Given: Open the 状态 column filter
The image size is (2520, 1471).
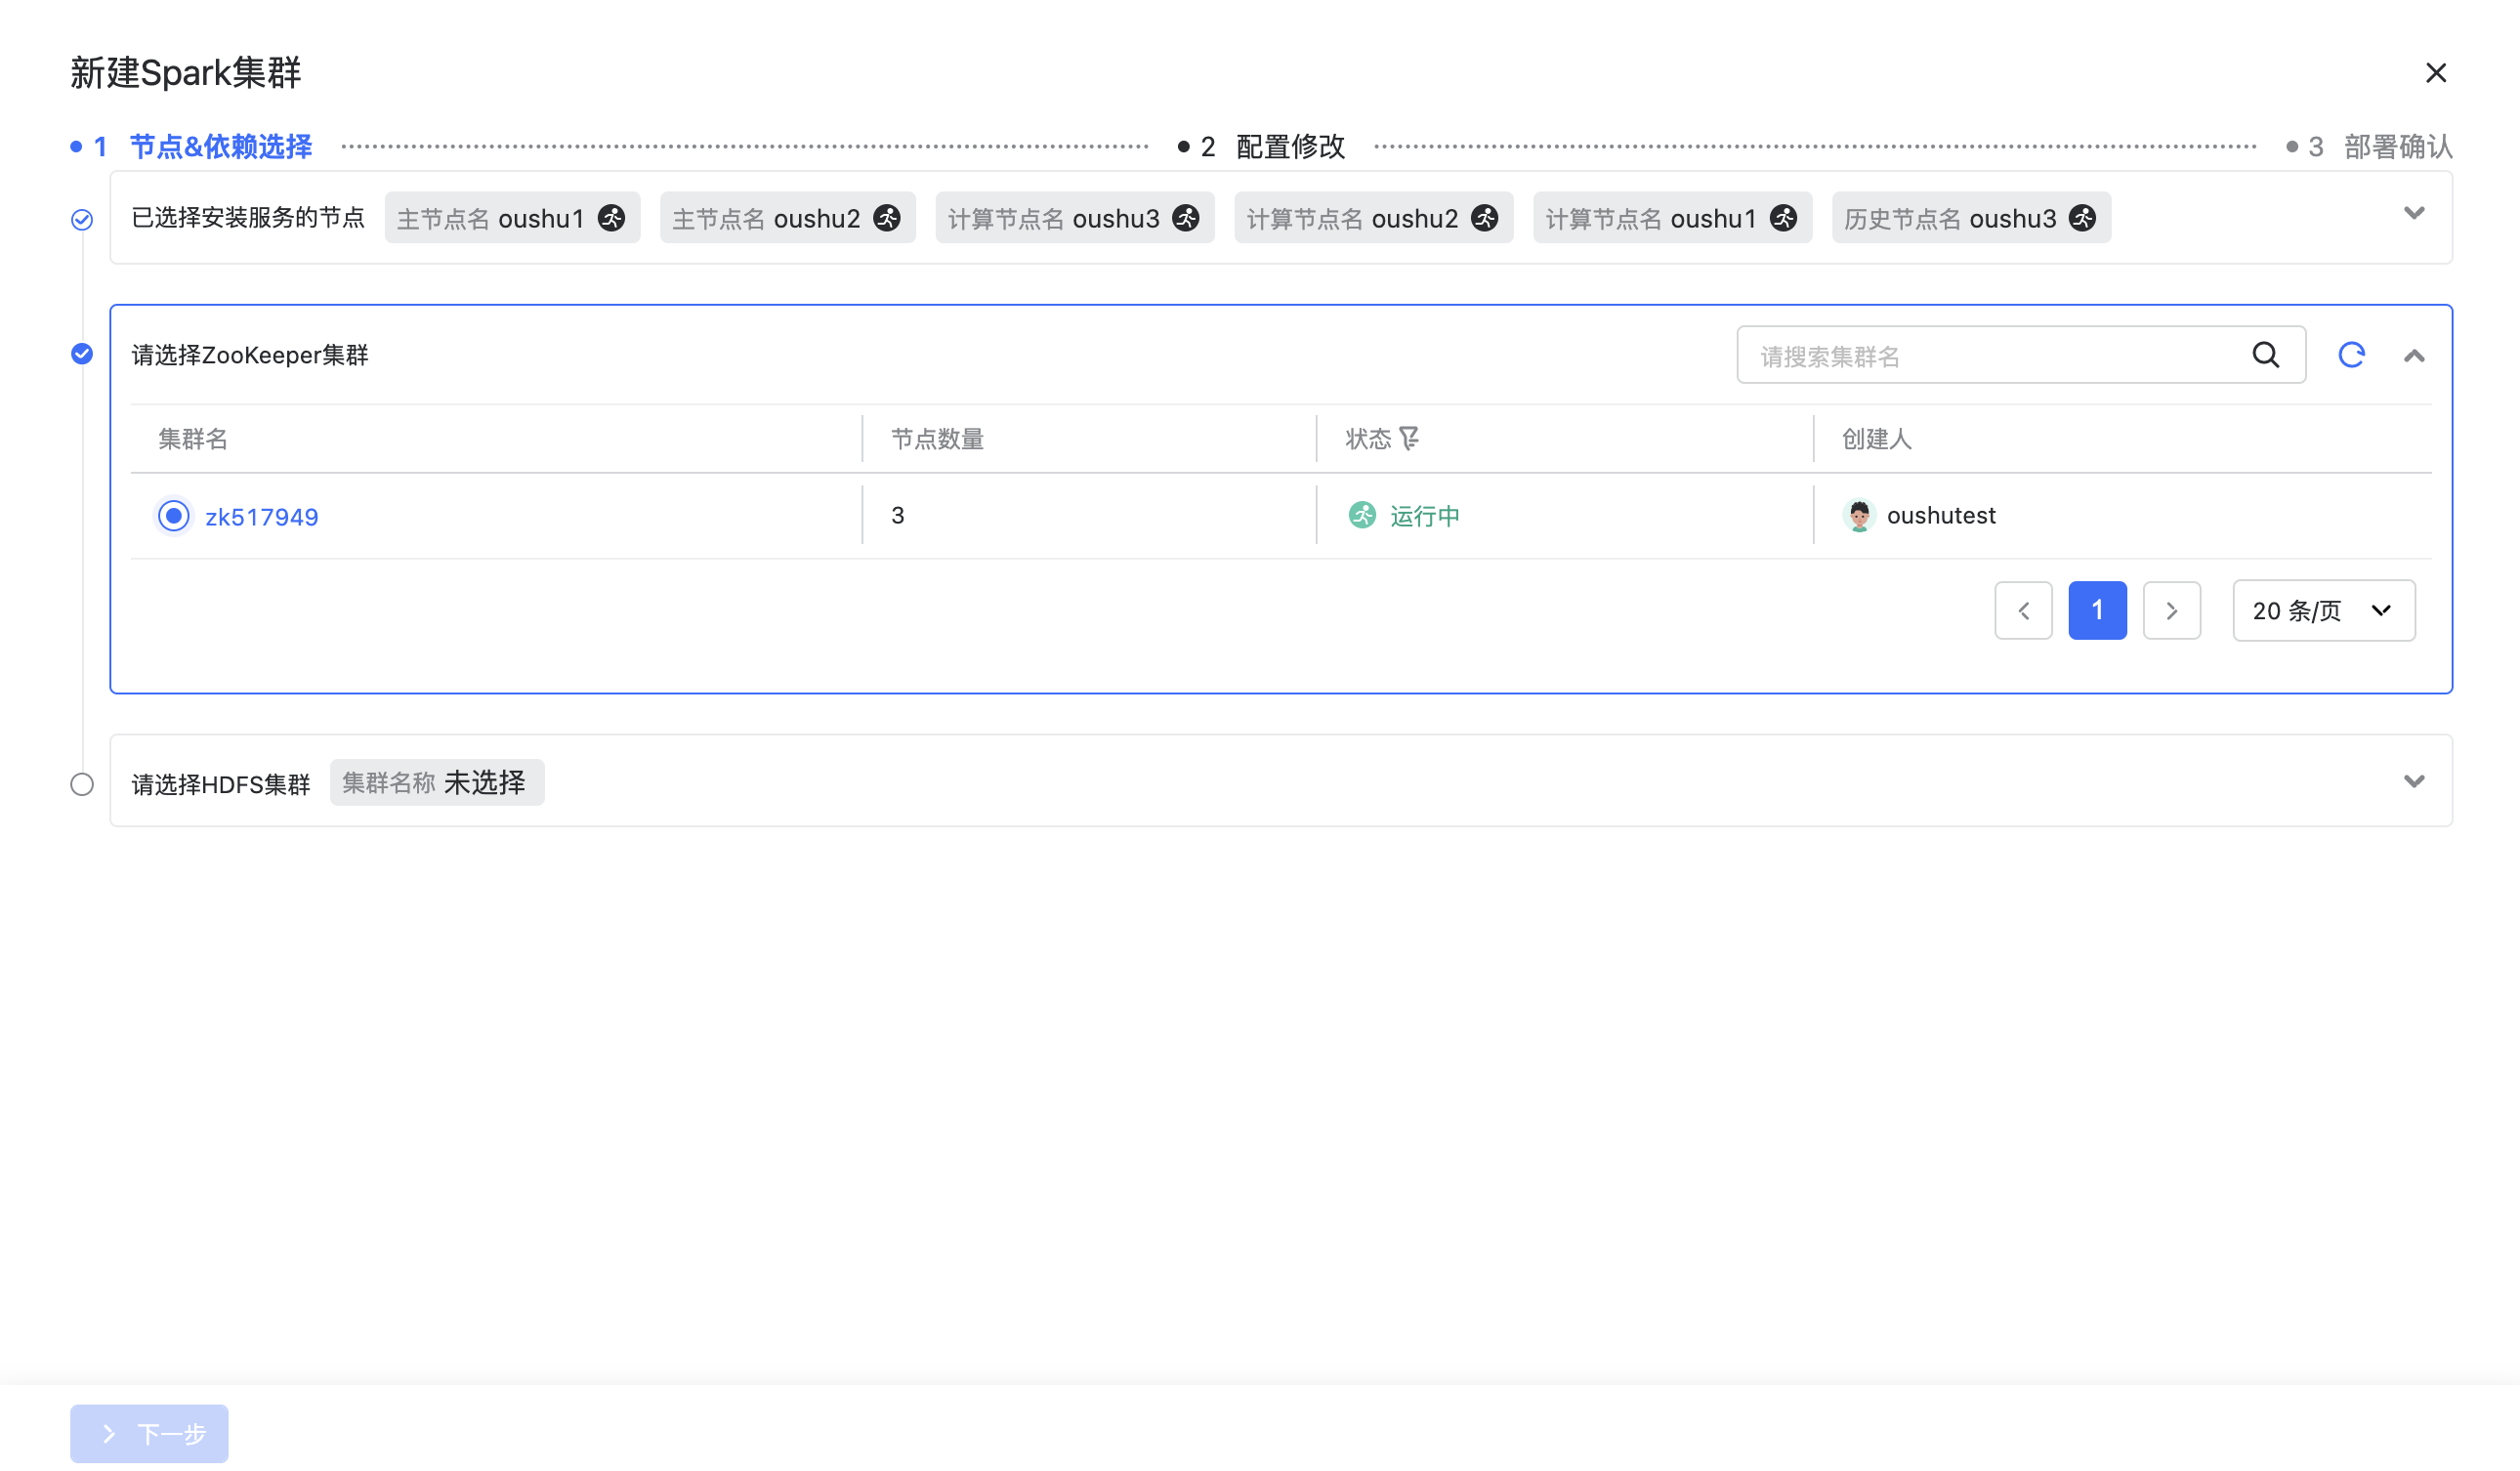Looking at the screenshot, I should point(1409,438).
